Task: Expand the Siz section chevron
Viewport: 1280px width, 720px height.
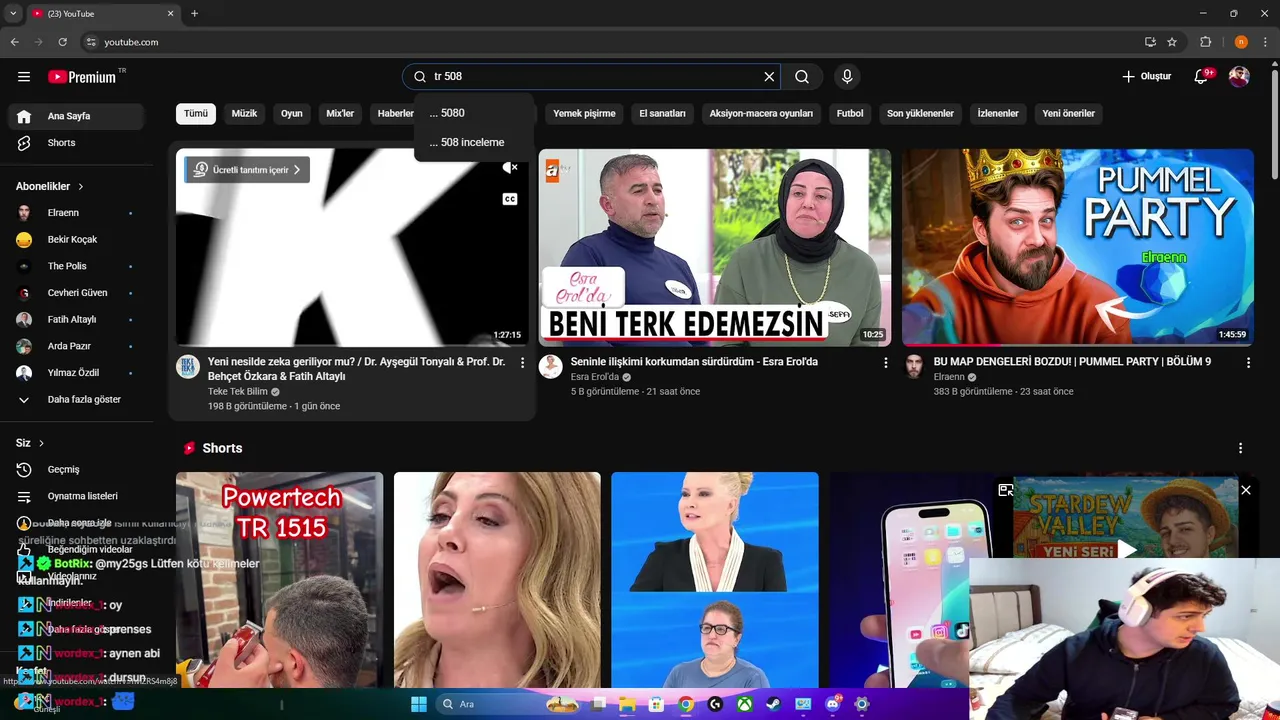Action: coord(41,443)
